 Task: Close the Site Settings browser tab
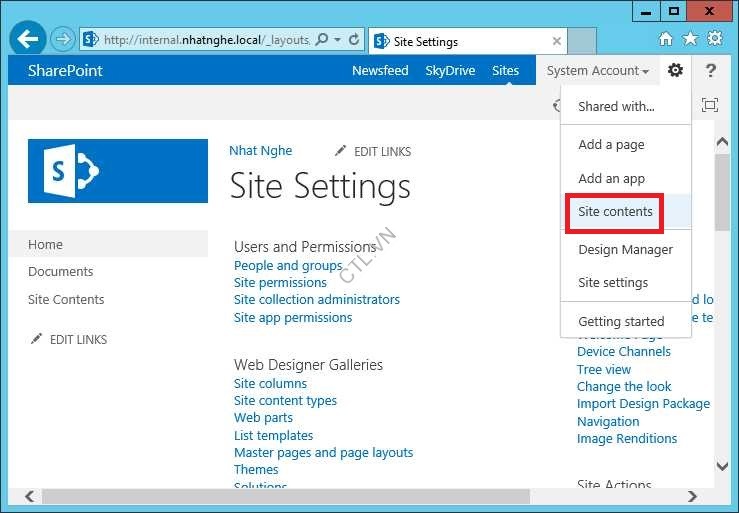557,41
